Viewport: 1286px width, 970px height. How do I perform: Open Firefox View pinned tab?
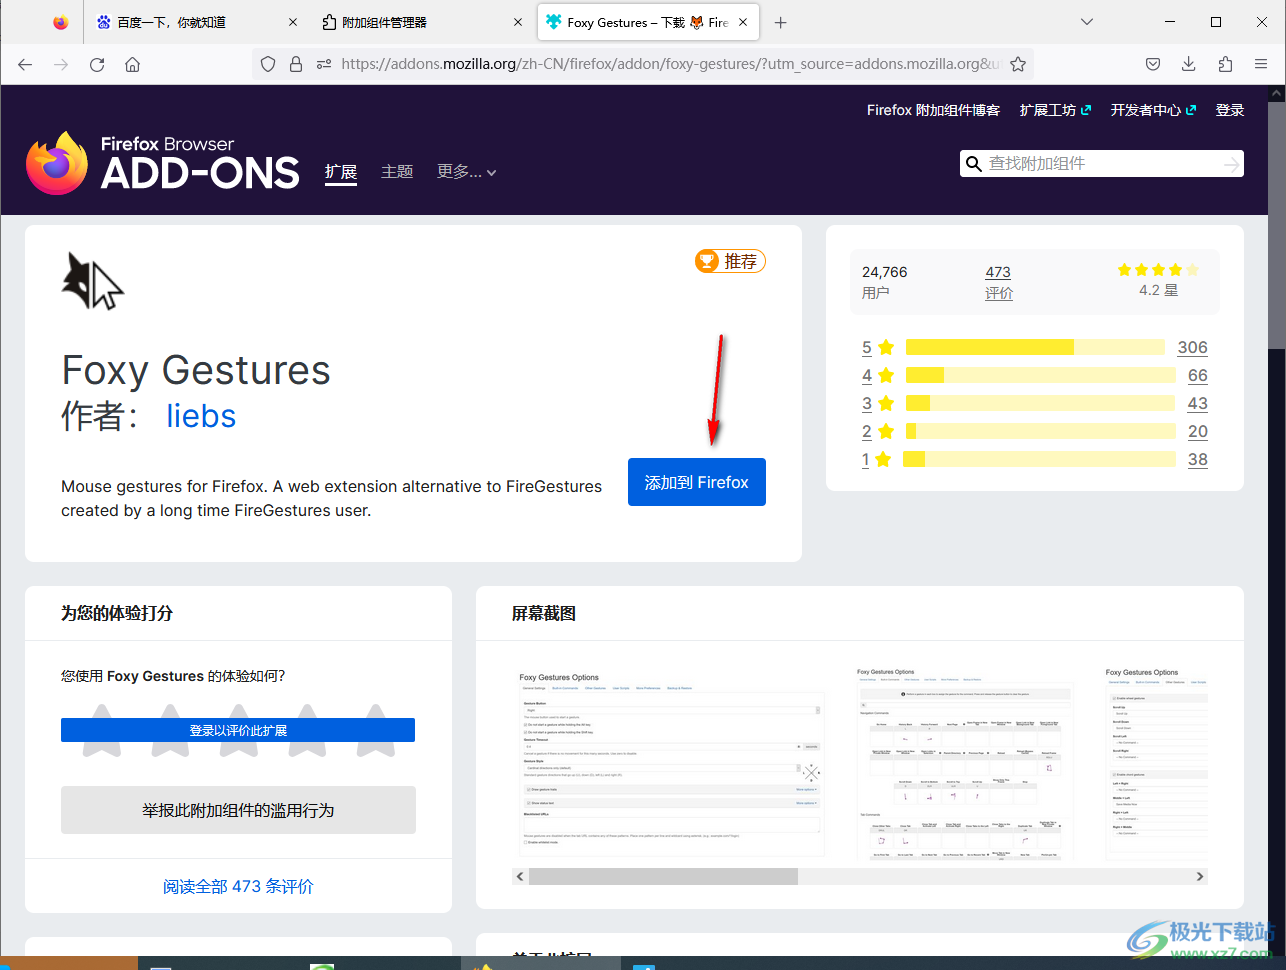coord(61,22)
